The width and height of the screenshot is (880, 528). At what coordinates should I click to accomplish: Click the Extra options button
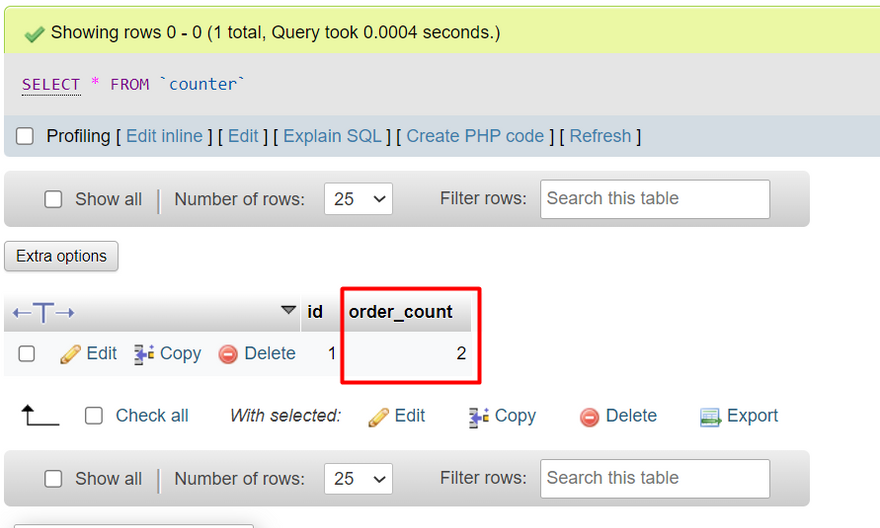[61, 256]
